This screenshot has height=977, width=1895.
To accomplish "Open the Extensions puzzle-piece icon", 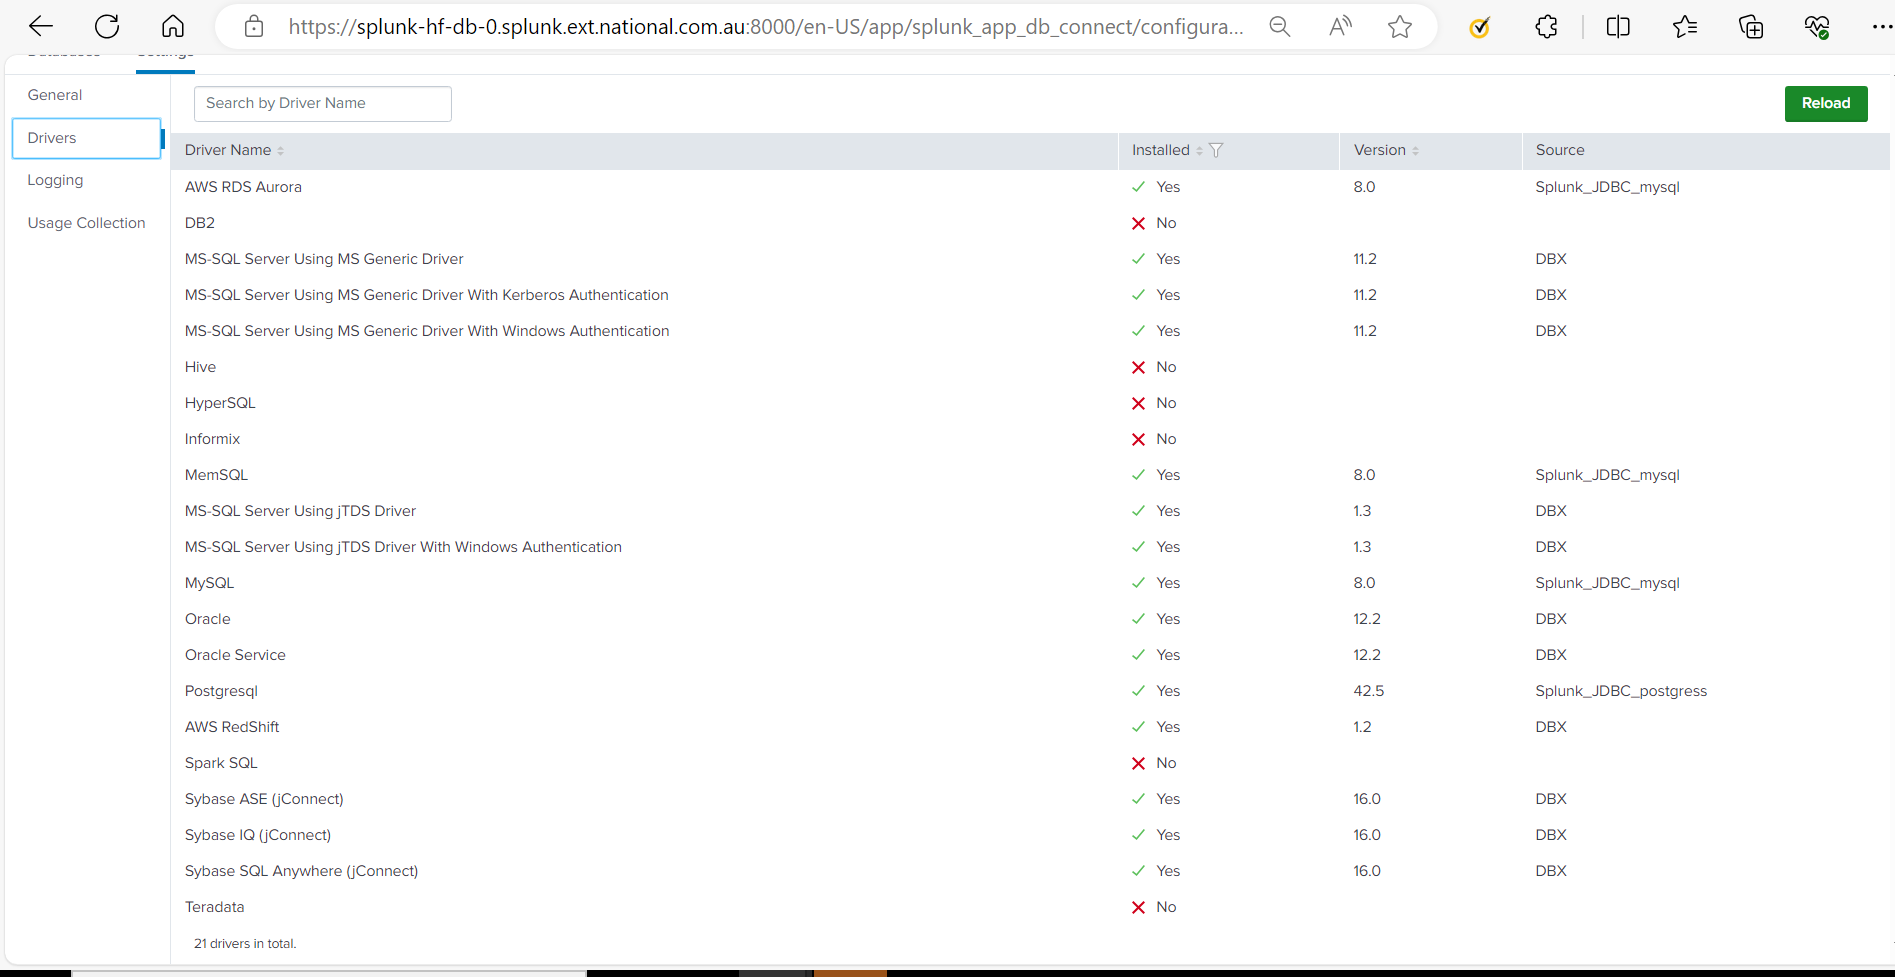I will (1545, 27).
